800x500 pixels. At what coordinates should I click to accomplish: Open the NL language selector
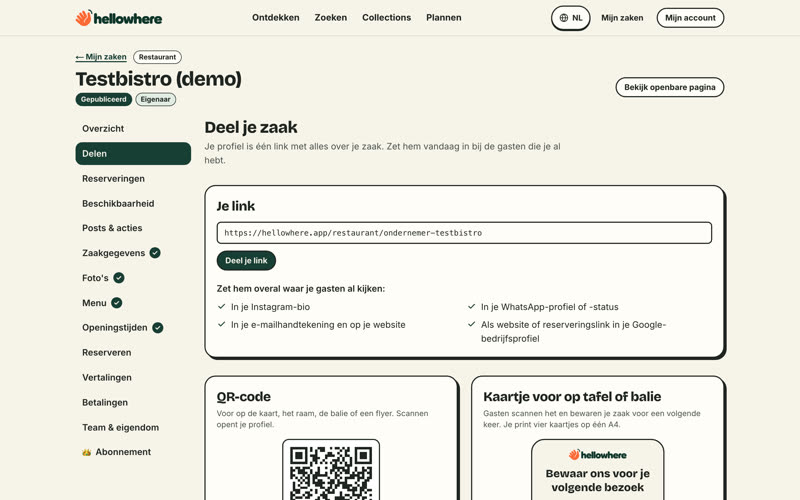point(570,18)
